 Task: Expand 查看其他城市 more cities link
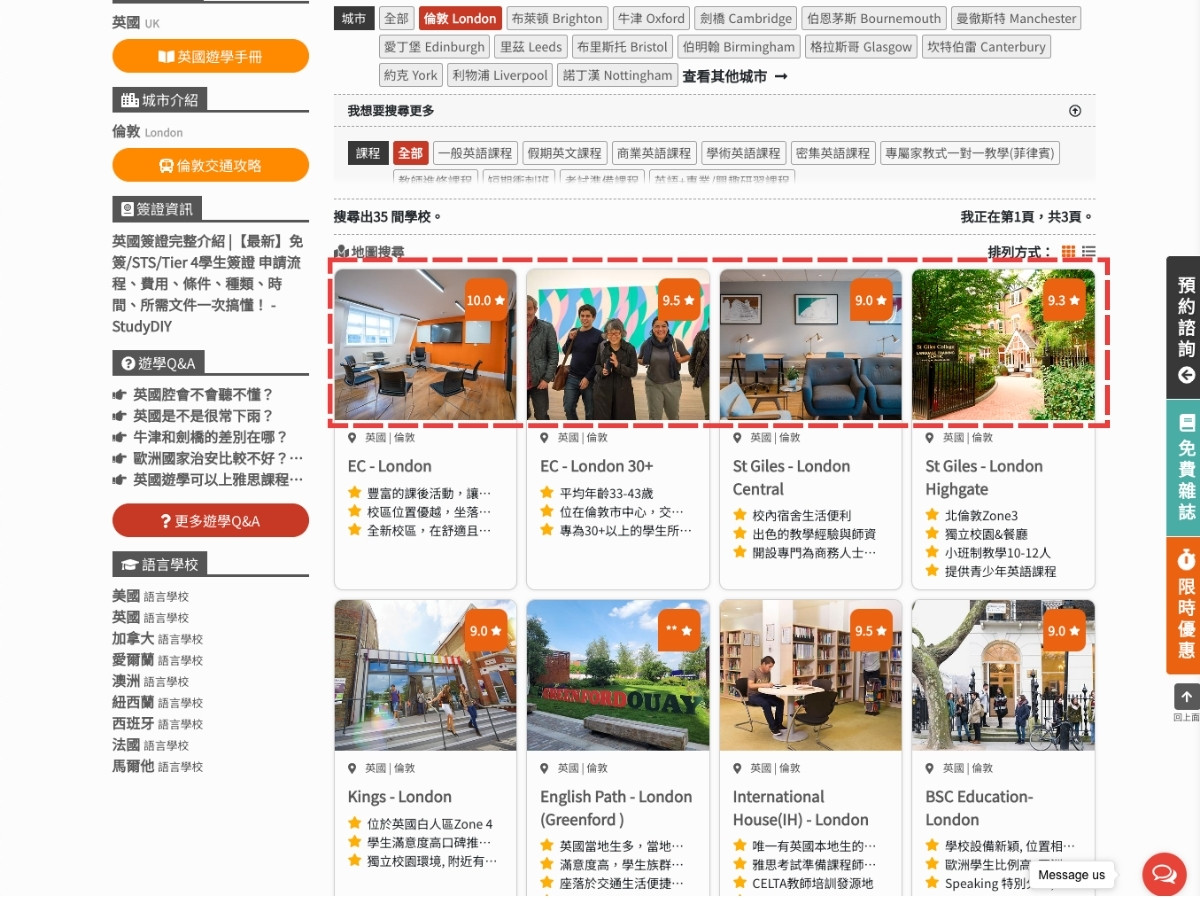(x=735, y=76)
